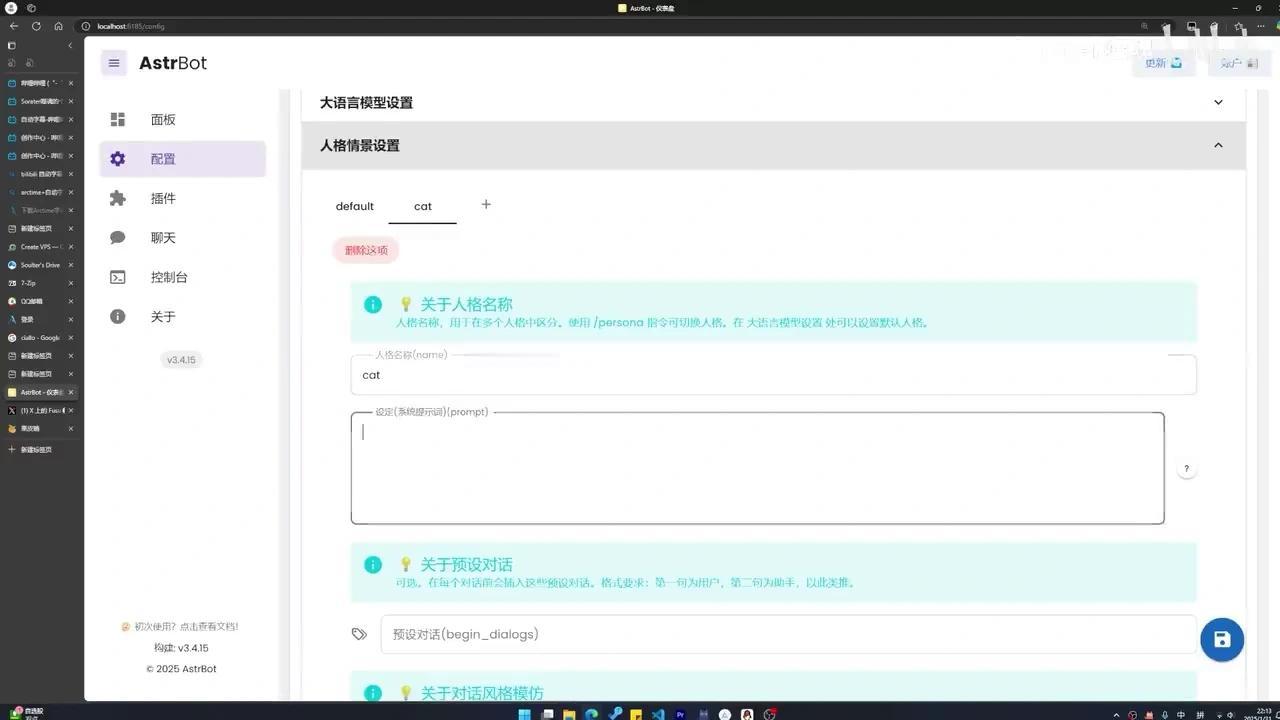Switch to the default persona tab

(x=355, y=206)
